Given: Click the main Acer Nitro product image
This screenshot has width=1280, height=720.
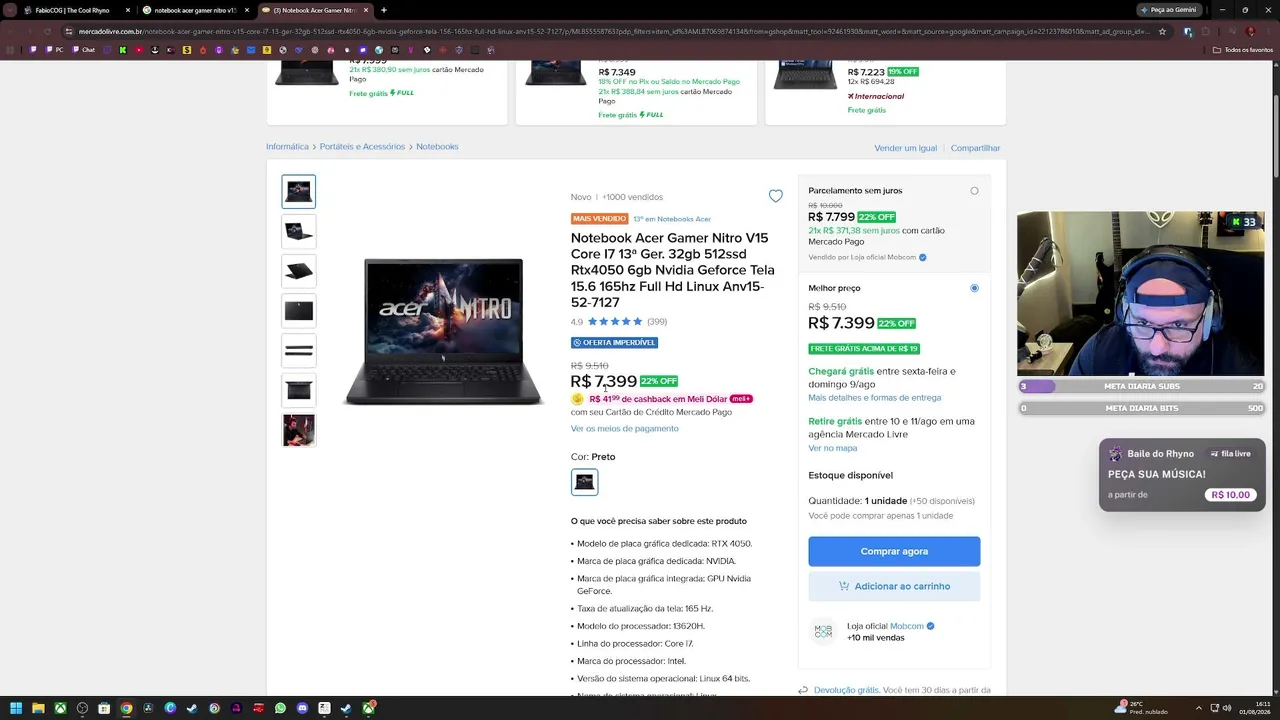Looking at the screenshot, I should click(x=443, y=331).
